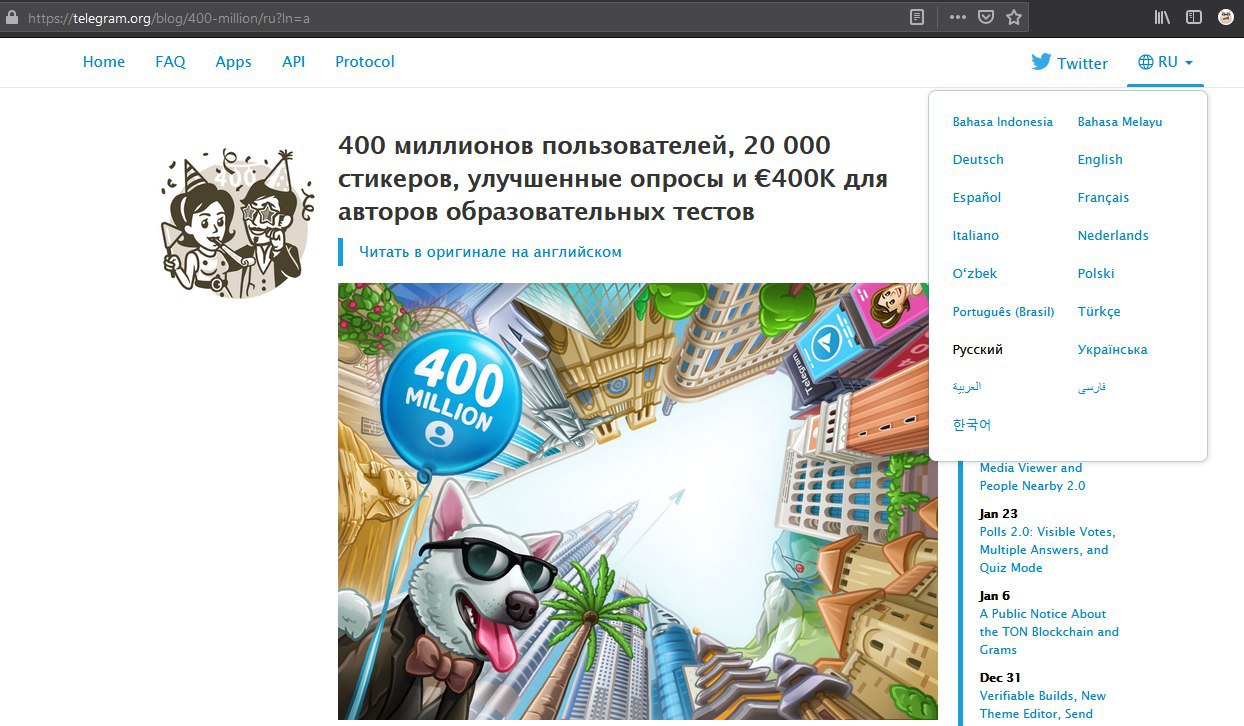Click the globe icon next to RU

click(x=1146, y=62)
